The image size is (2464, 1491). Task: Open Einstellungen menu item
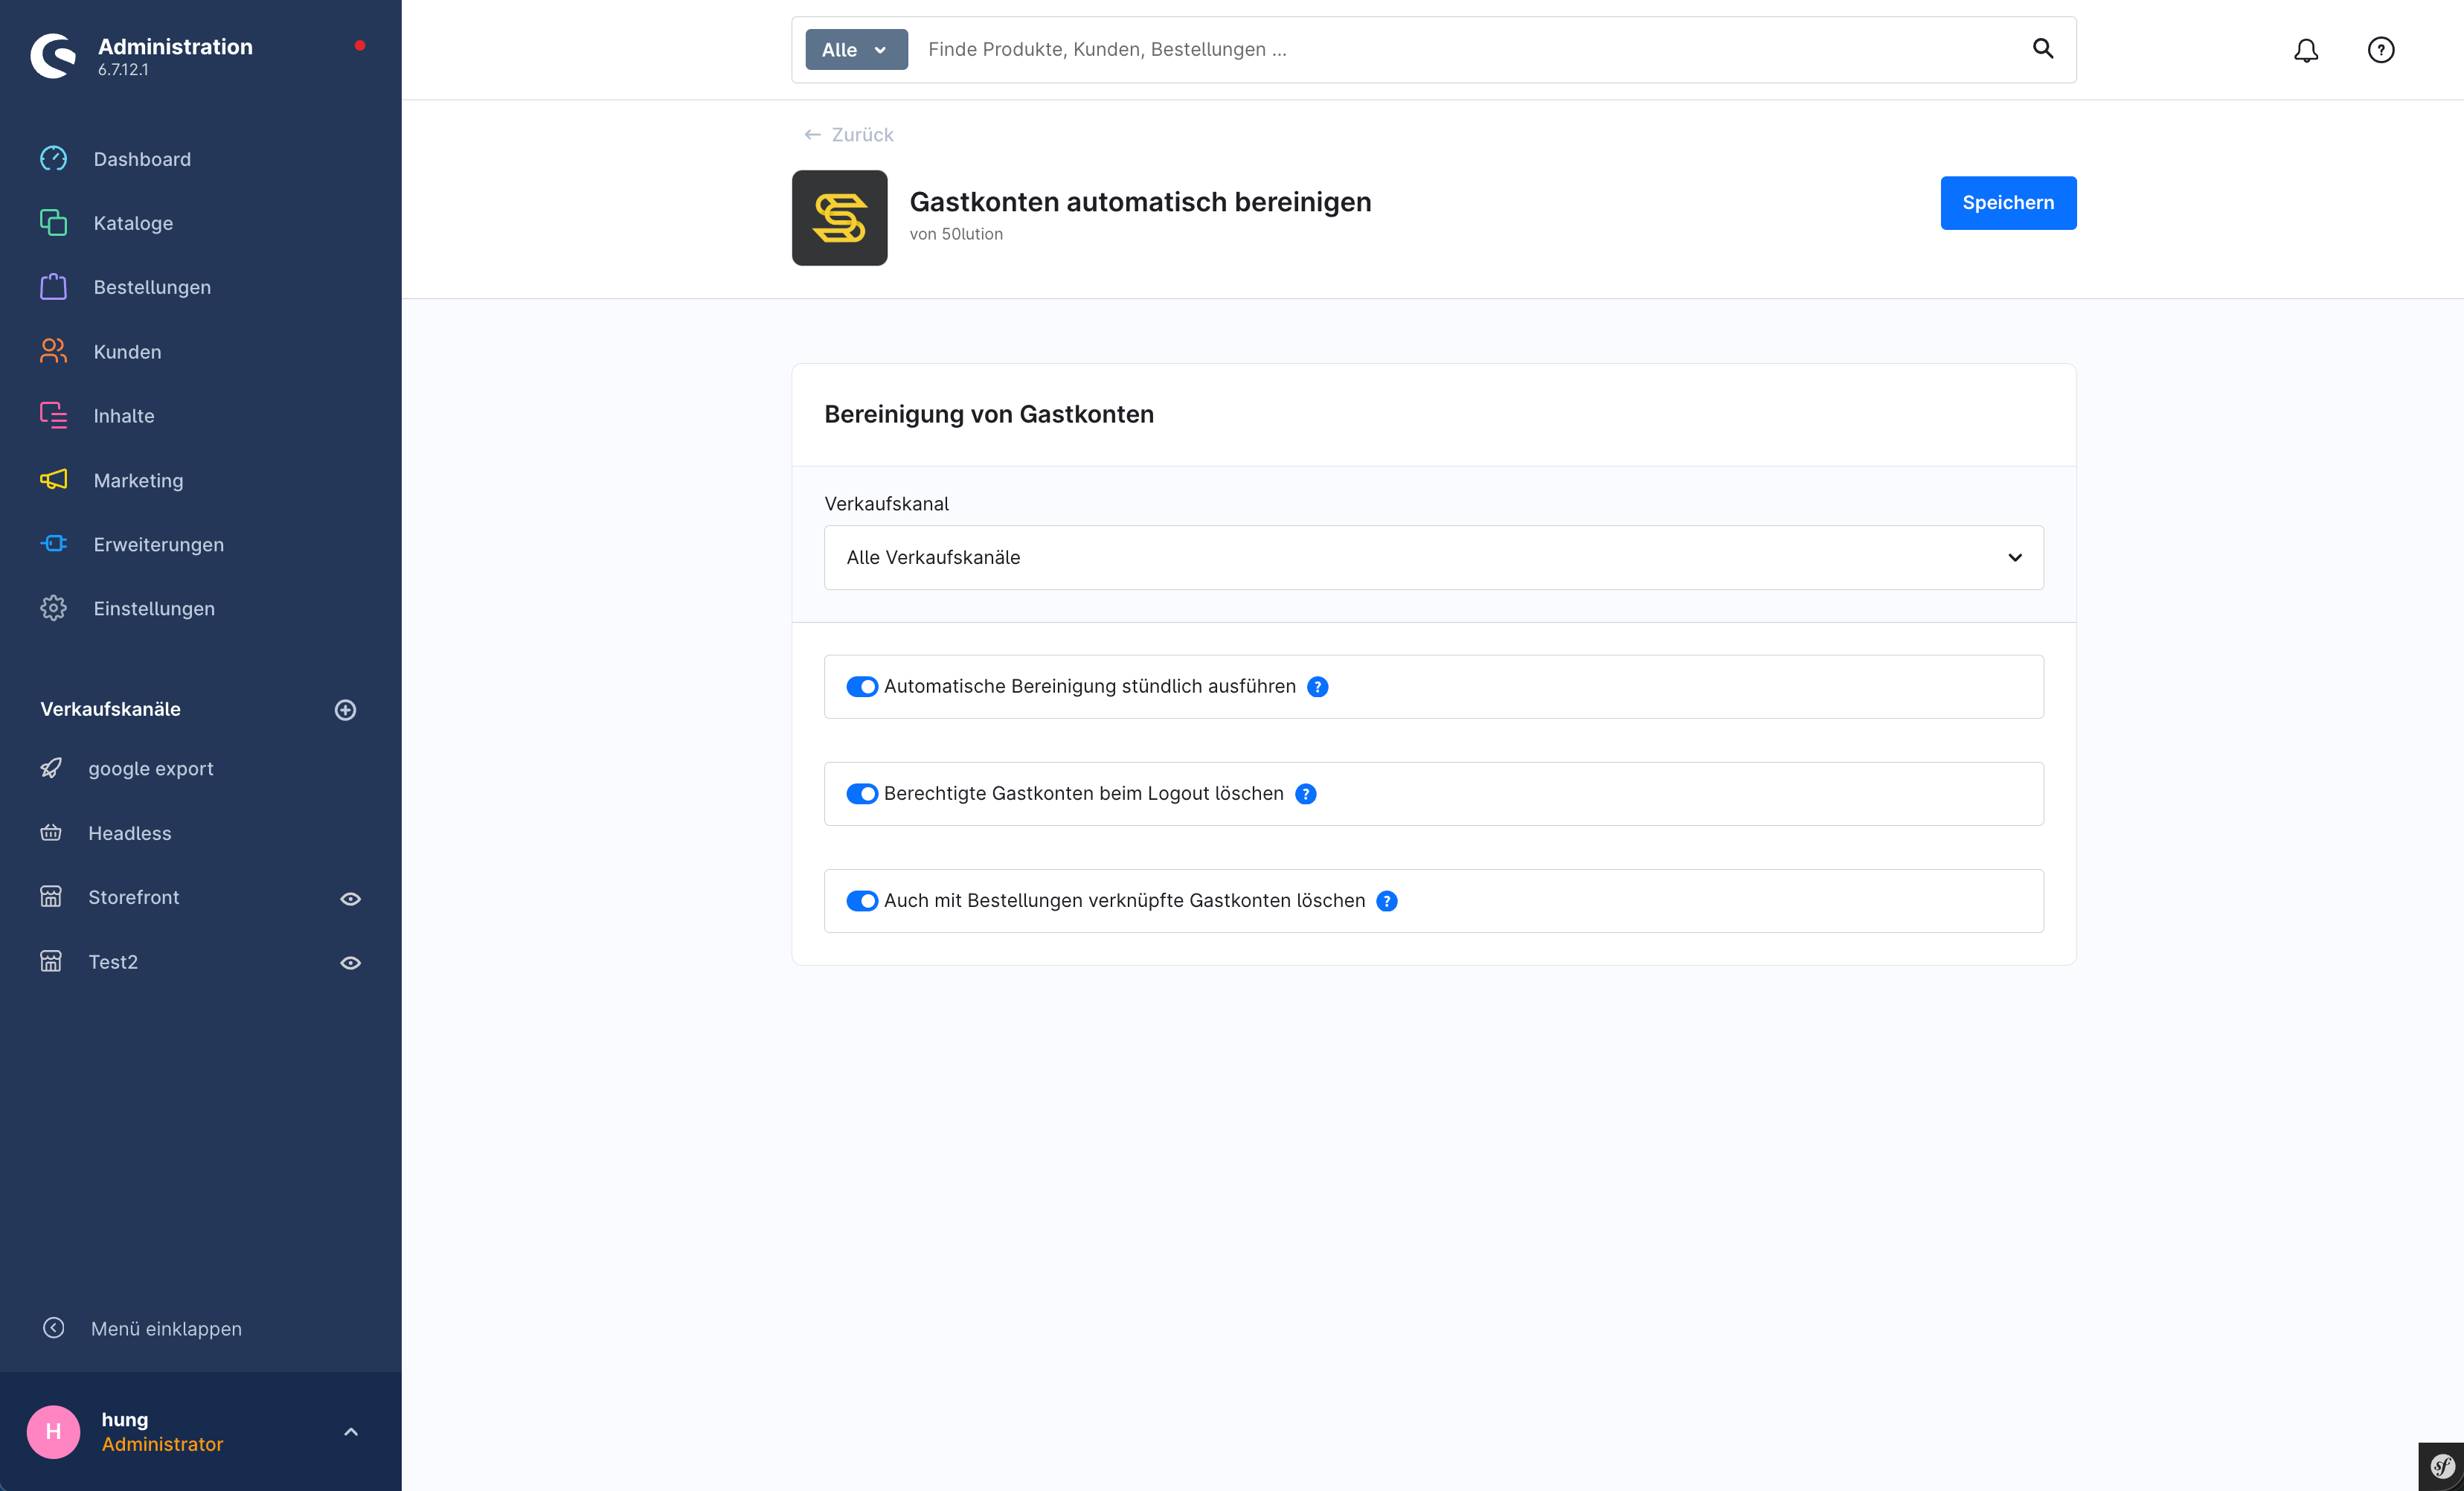[154, 608]
